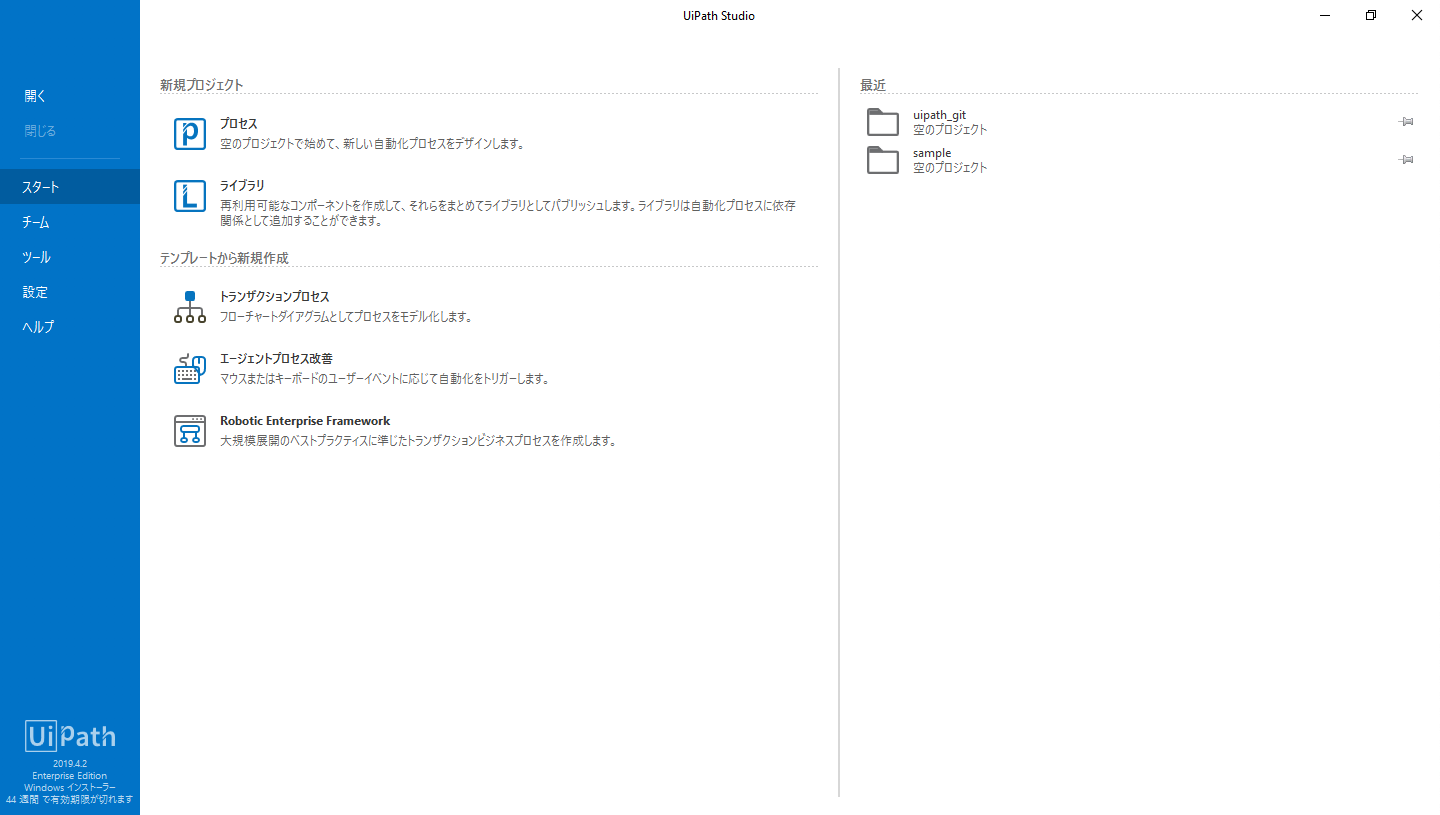Click the uipath_git folder icon
The height and width of the screenshot is (815, 1440).
tap(883, 122)
